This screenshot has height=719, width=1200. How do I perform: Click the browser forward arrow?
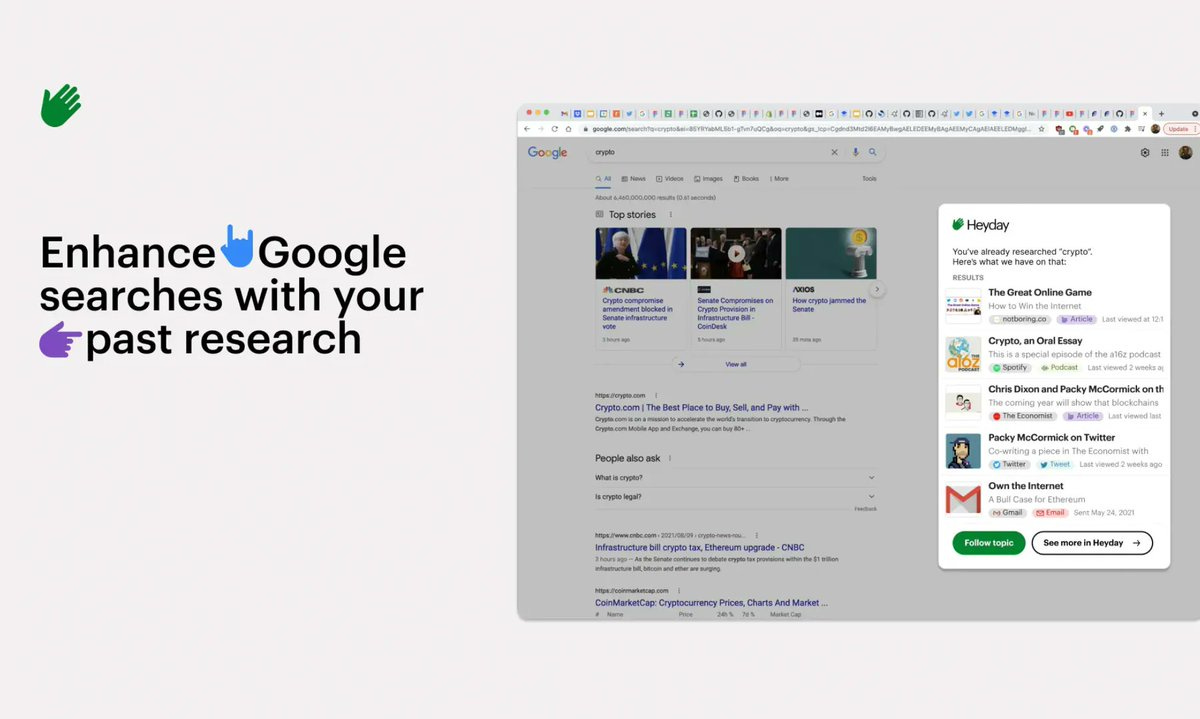(x=541, y=129)
